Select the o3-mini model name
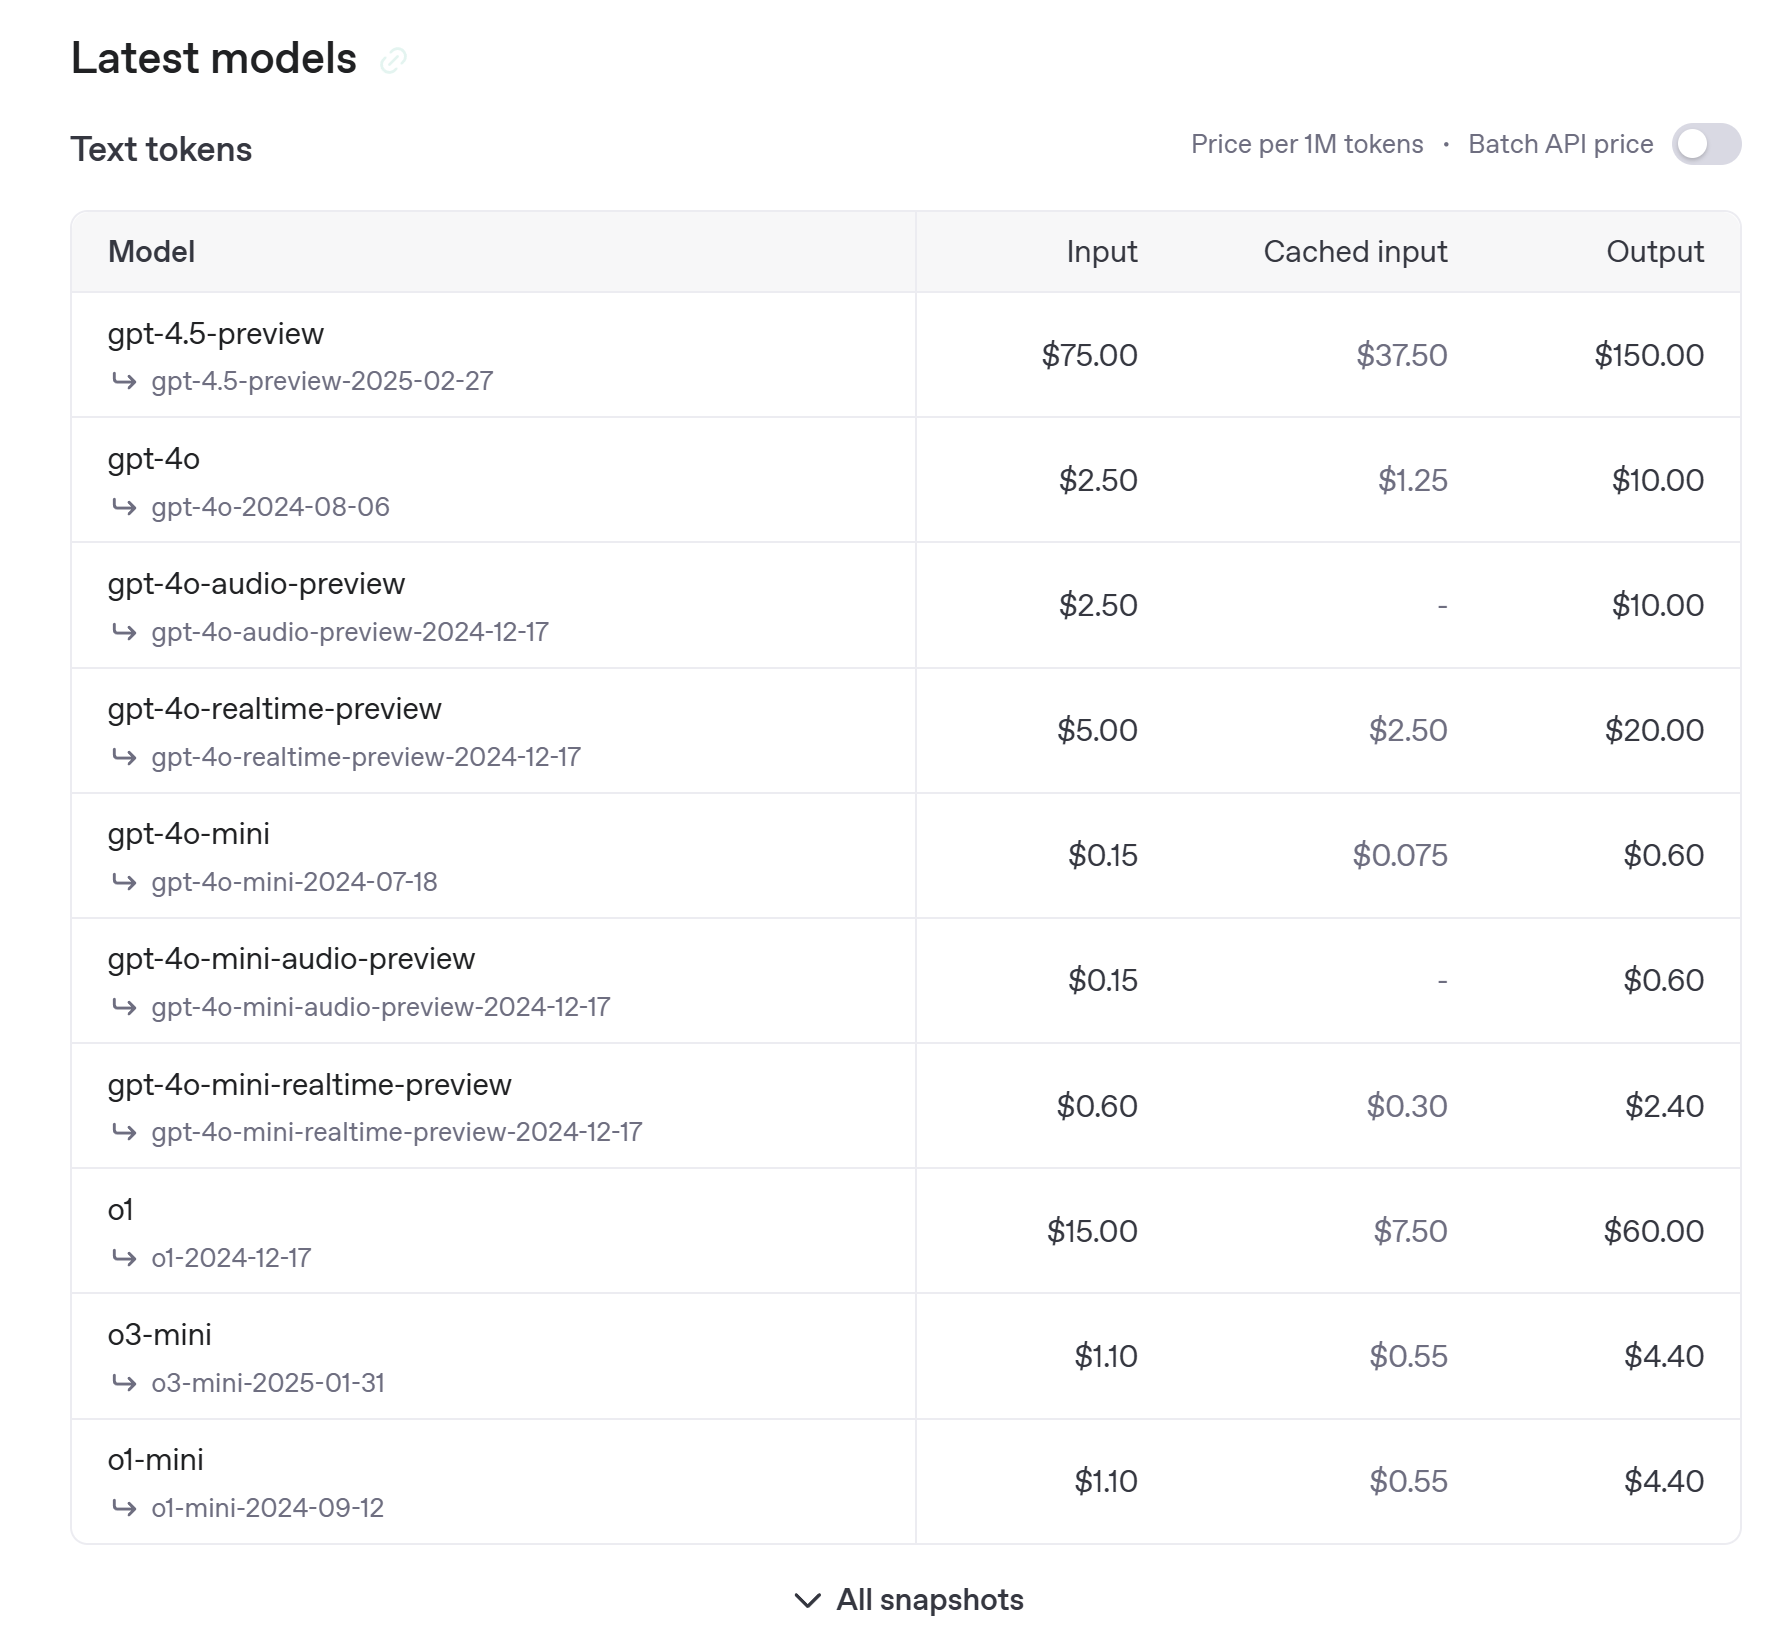 click(x=159, y=1334)
